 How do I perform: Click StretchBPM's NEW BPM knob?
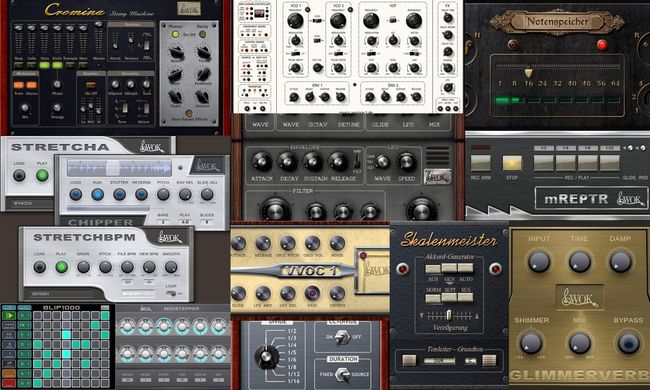click(149, 267)
